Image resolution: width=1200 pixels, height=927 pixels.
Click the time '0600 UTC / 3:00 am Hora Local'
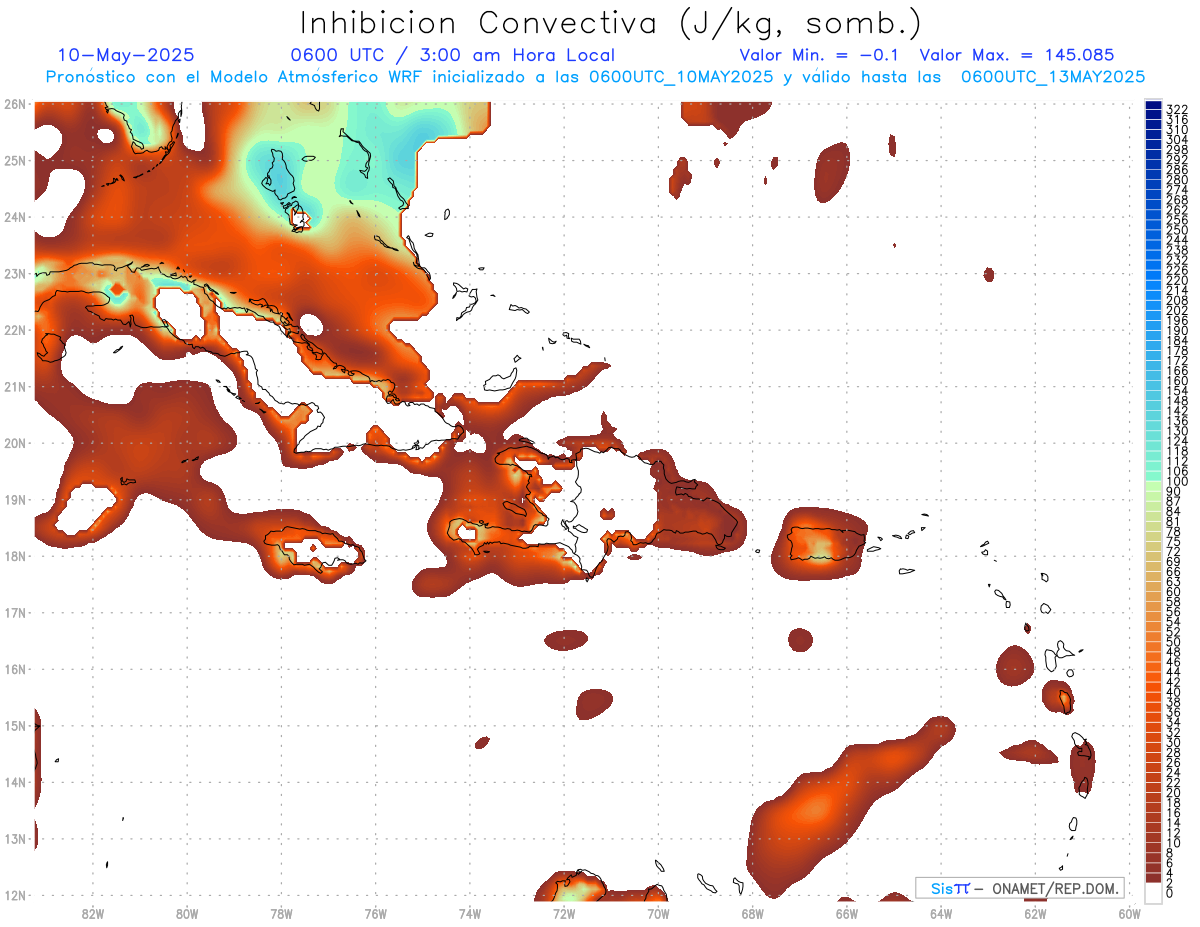(x=453, y=55)
